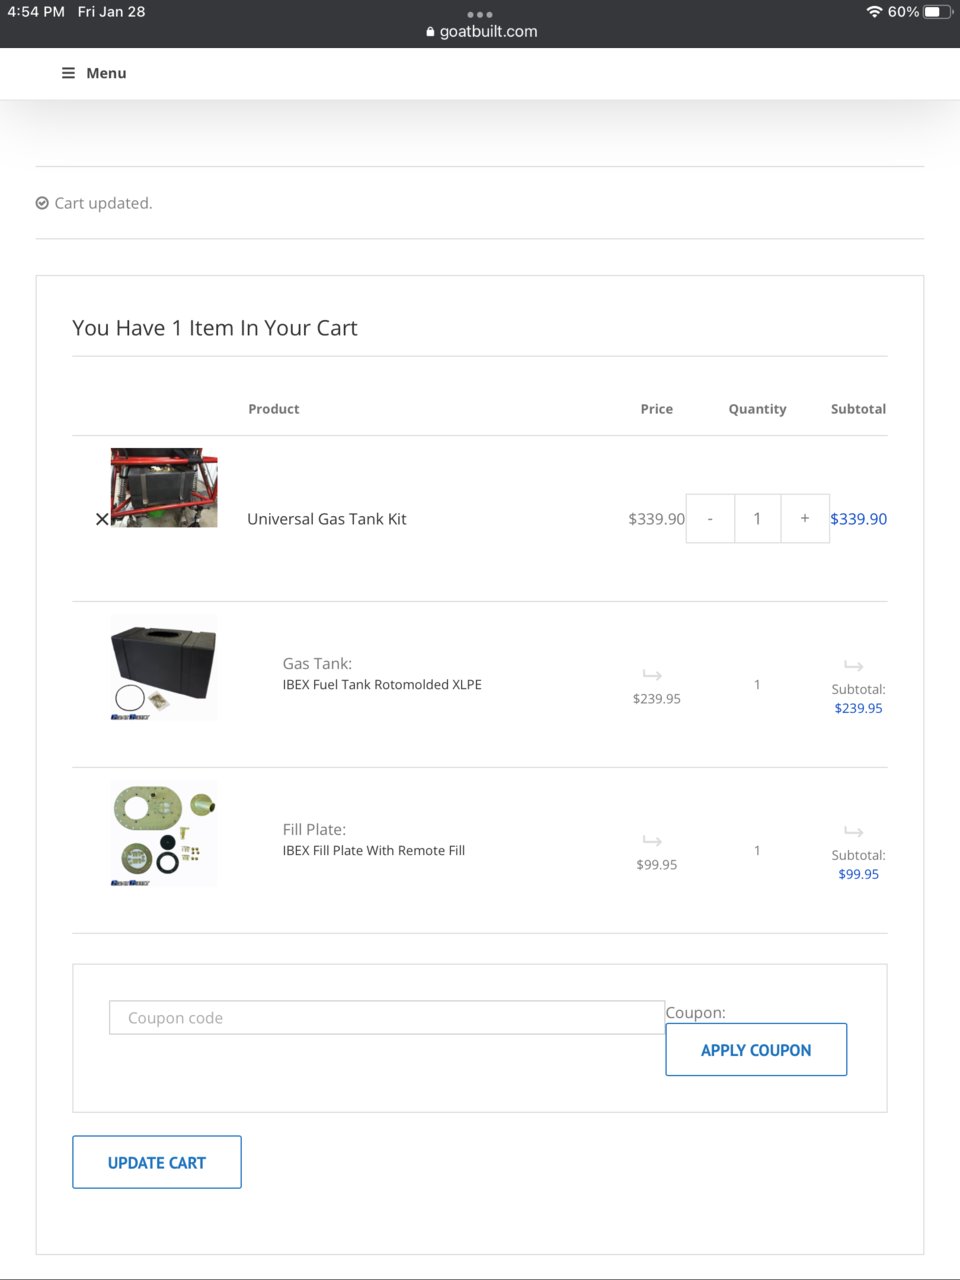
Task: Click the Menu label in the header
Action: click(106, 73)
